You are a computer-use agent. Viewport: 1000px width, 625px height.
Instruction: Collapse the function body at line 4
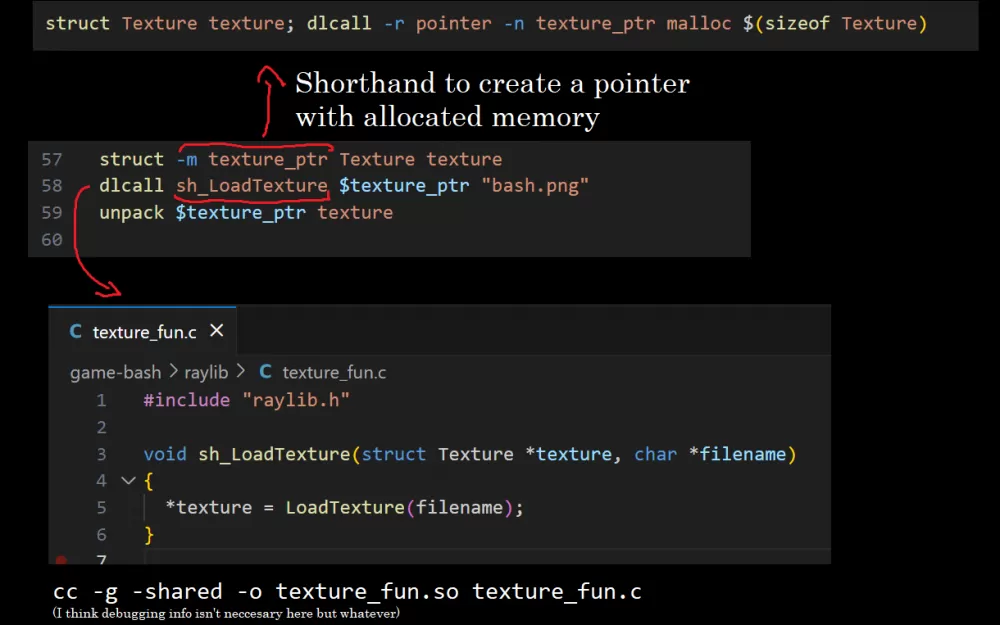coord(128,480)
